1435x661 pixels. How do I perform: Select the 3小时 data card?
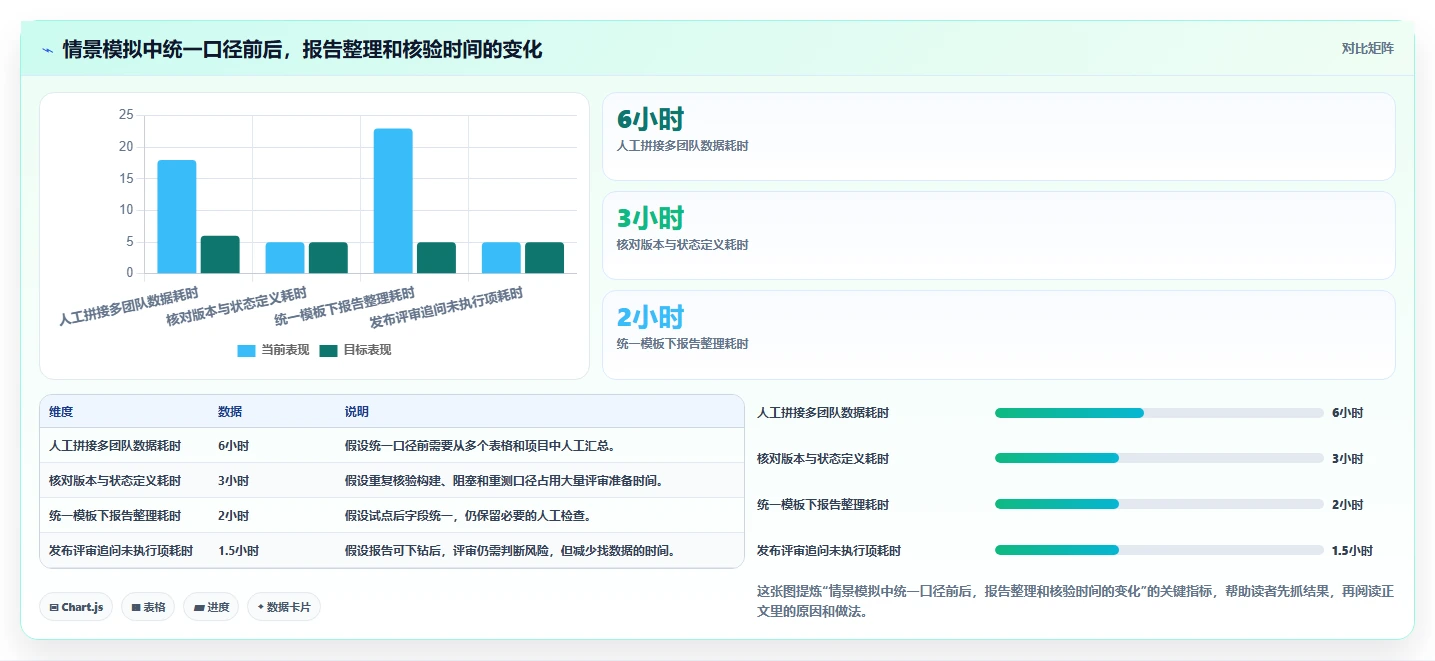(998, 235)
